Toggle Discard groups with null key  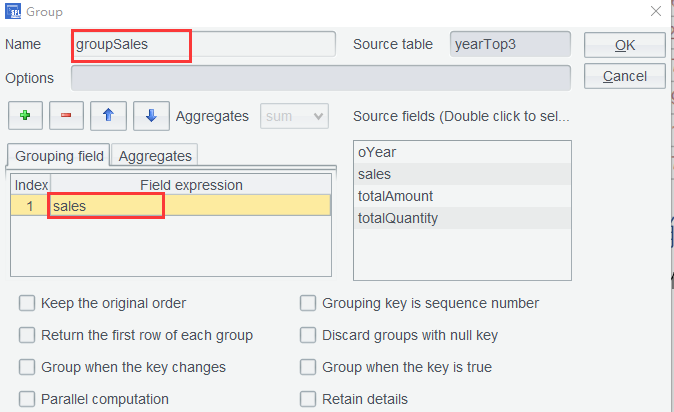coord(309,335)
